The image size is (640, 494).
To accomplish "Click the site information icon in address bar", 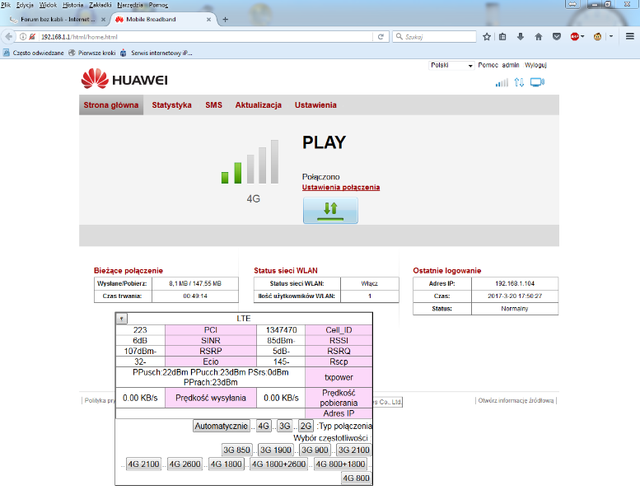I will [x=23, y=37].
